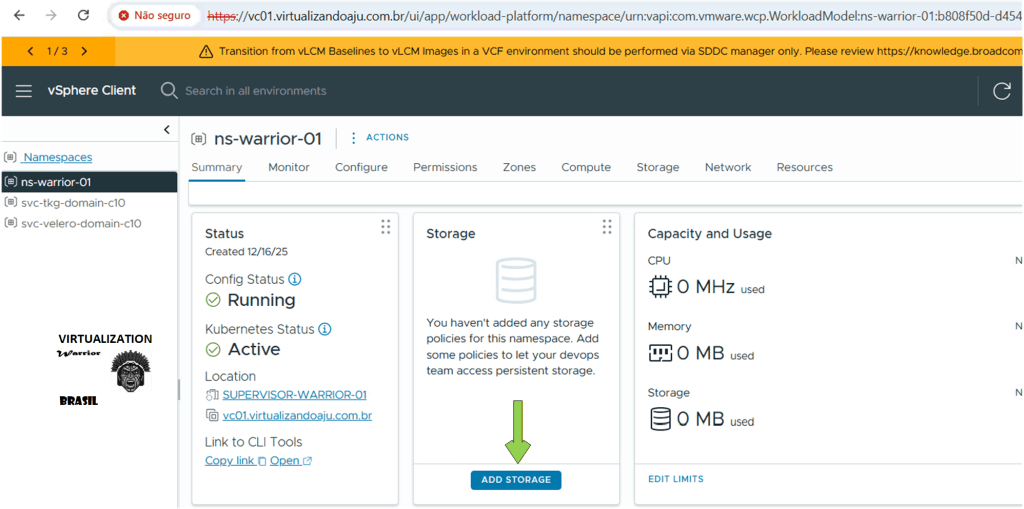This screenshot has width=1024, height=509.
Task: Select svc-velero-domain-c10 namespace in sidebar
Action: (x=80, y=224)
